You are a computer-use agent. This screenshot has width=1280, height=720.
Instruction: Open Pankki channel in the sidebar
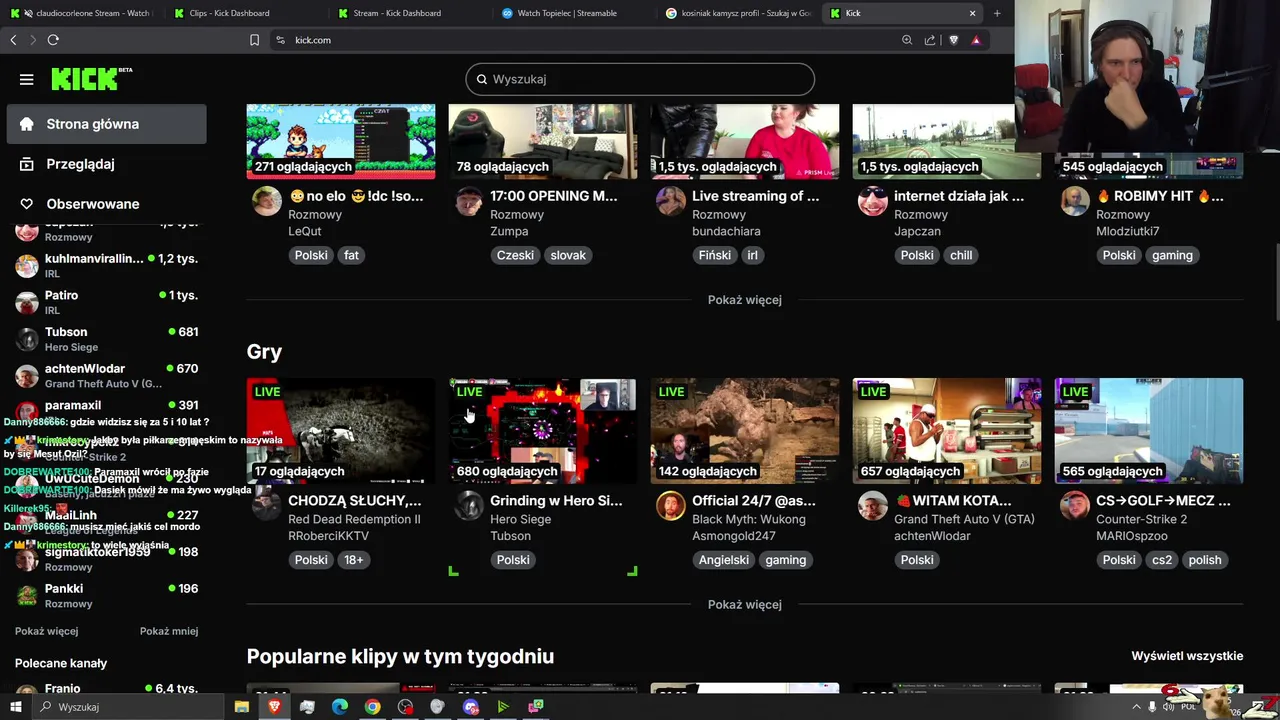click(x=106, y=596)
